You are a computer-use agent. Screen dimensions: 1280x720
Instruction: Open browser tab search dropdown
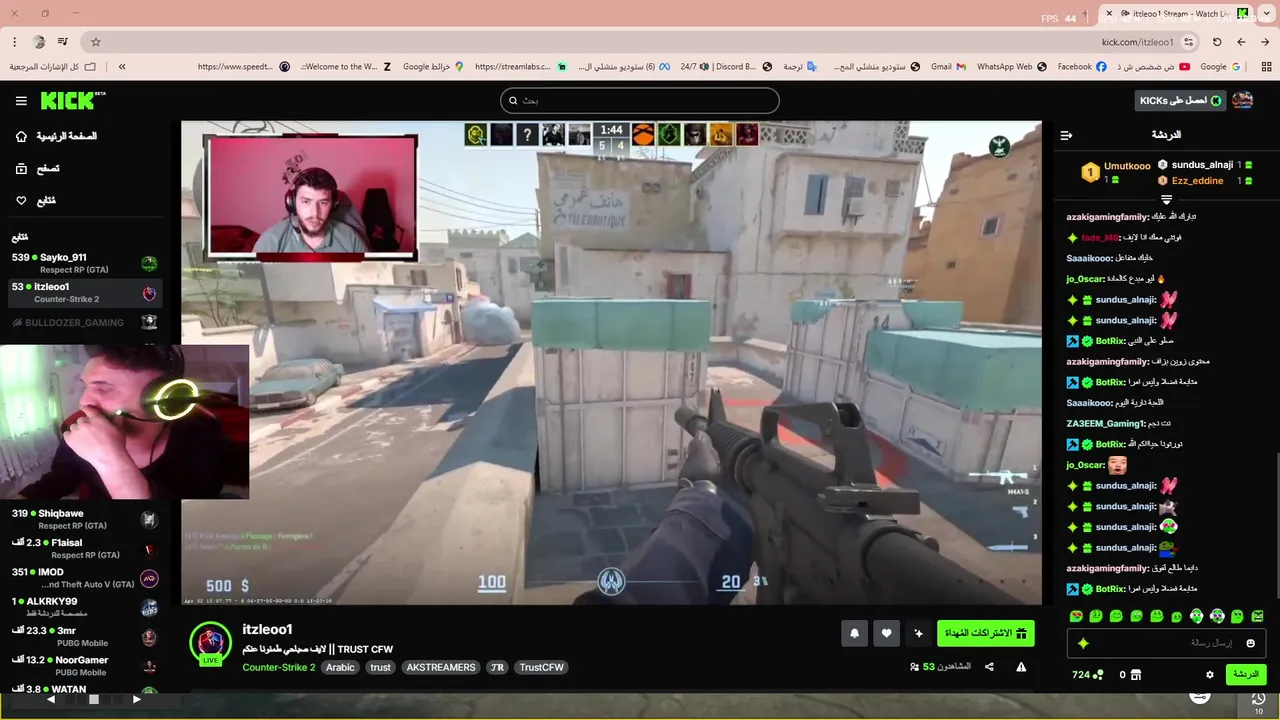click(x=1267, y=14)
